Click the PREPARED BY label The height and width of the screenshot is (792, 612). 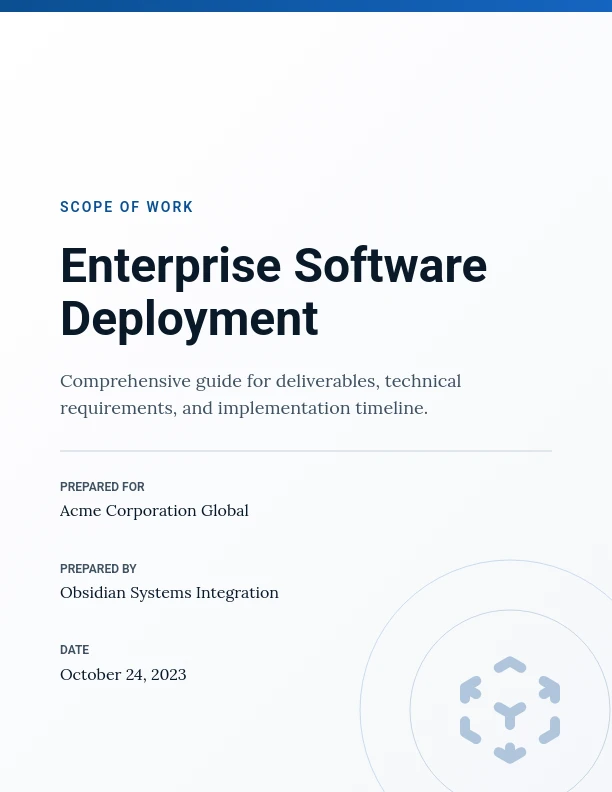coord(98,569)
